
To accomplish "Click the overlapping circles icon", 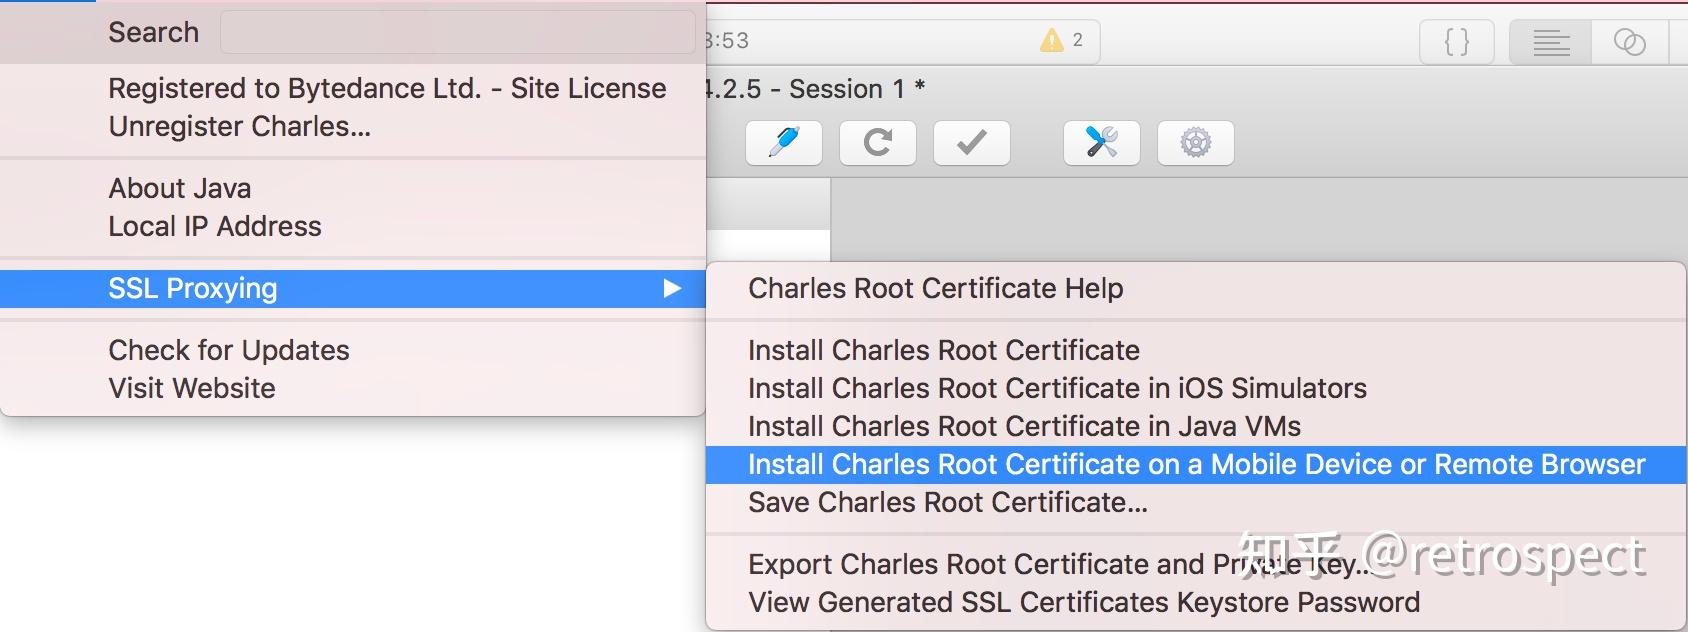I will [1630, 42].
